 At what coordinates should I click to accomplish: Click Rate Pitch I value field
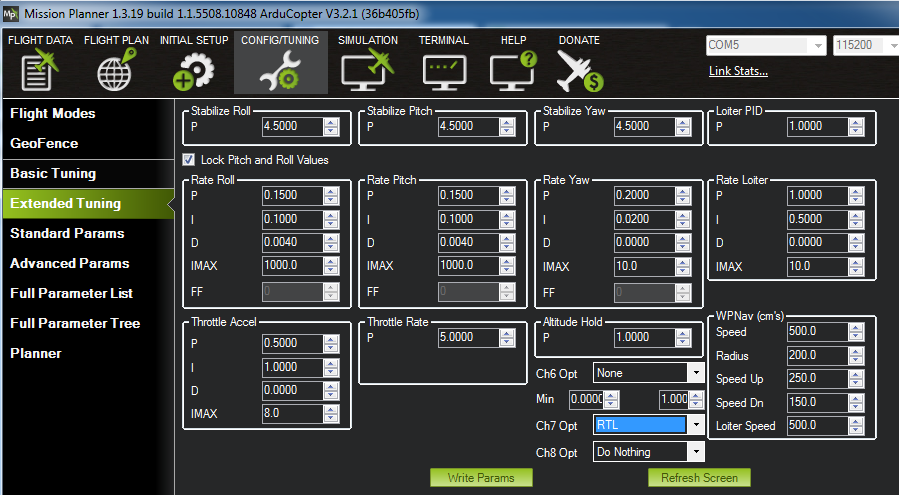[468, 219]
